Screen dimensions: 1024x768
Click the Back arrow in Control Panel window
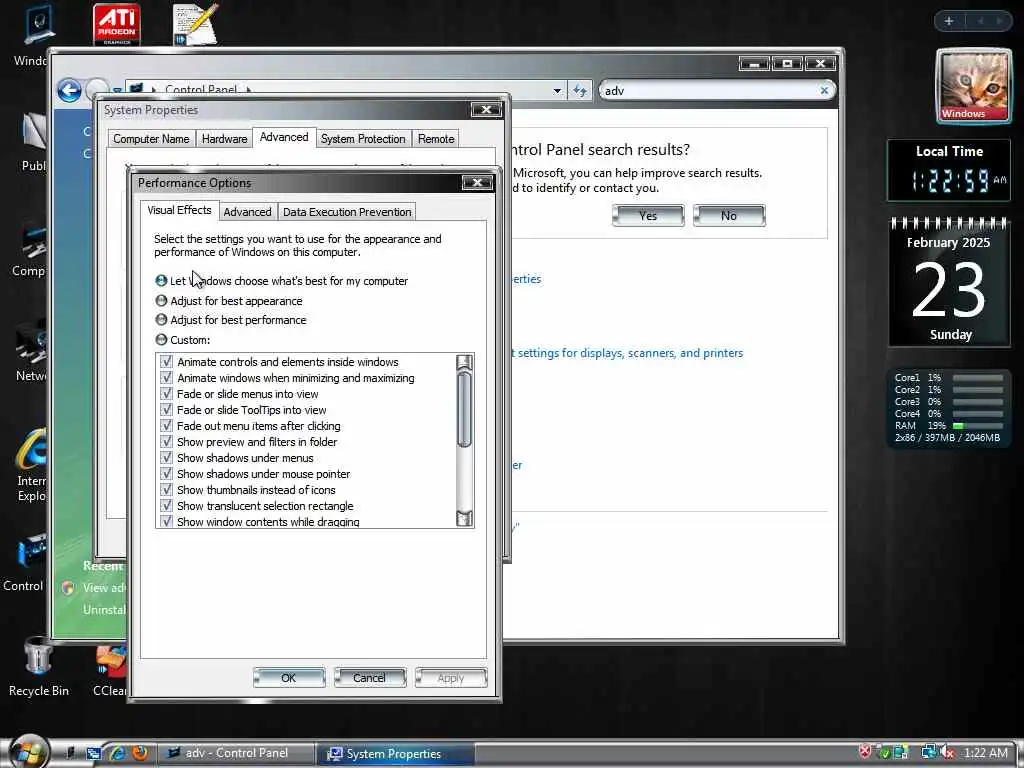69,90
